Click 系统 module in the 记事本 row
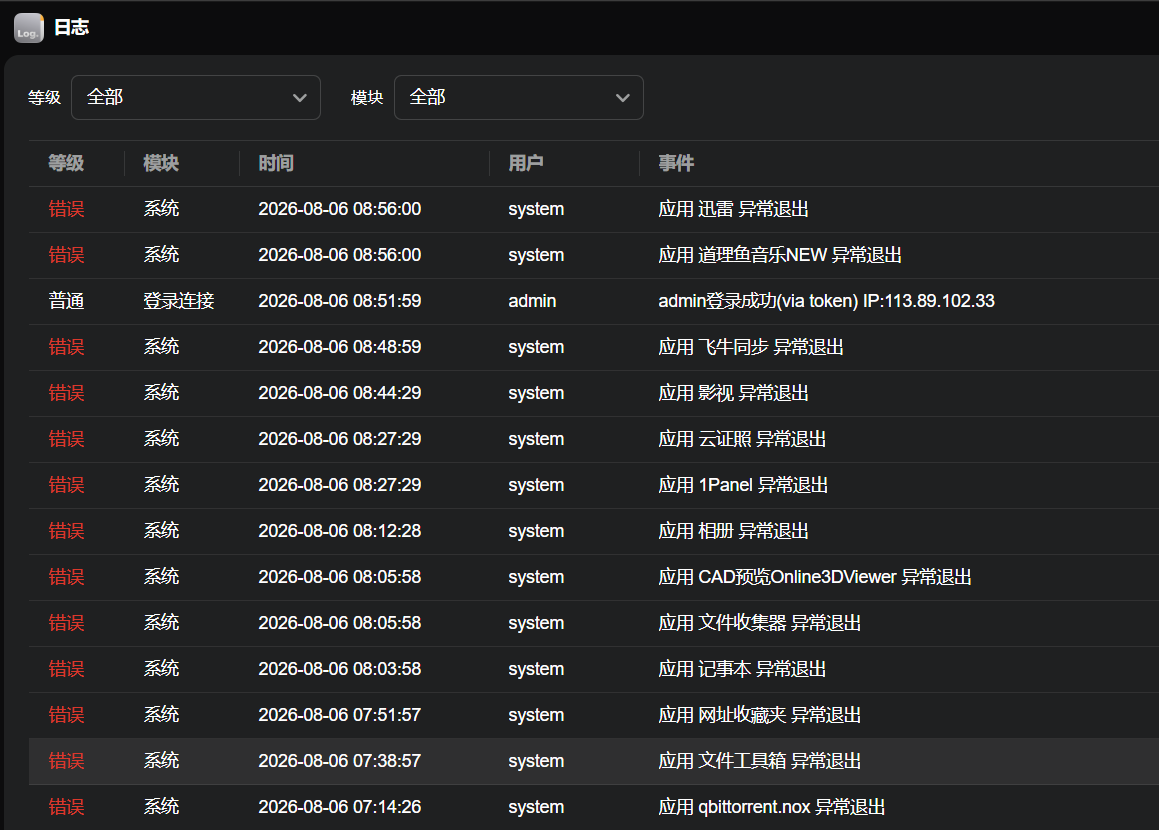This screenshot has height=830, width=1159. [x=161, y=669]
